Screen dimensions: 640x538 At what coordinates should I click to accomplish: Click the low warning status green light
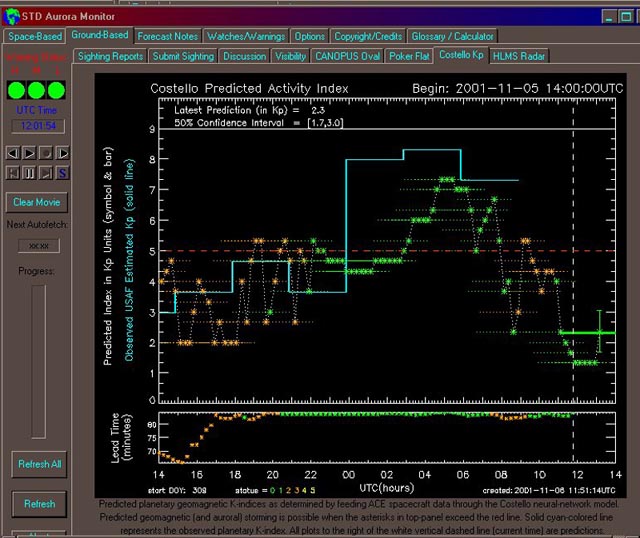tap(56, 89)
